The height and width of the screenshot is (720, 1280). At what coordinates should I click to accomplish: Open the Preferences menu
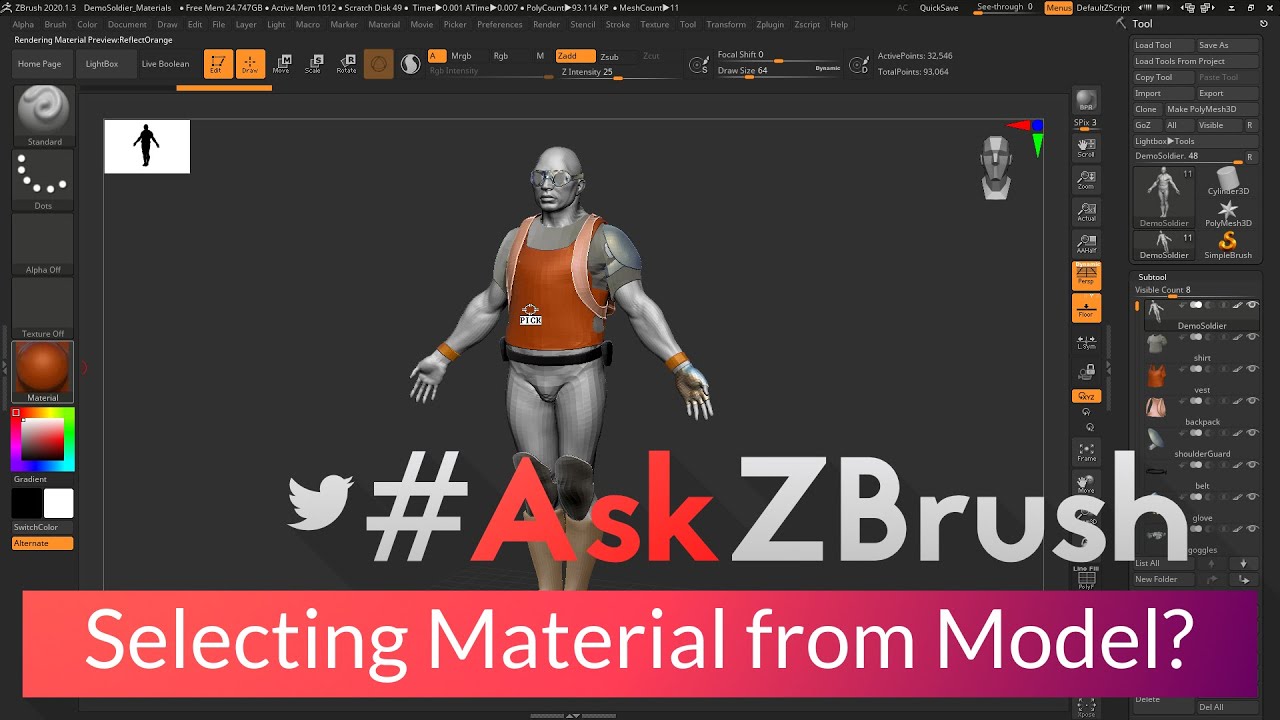(499, 24)
